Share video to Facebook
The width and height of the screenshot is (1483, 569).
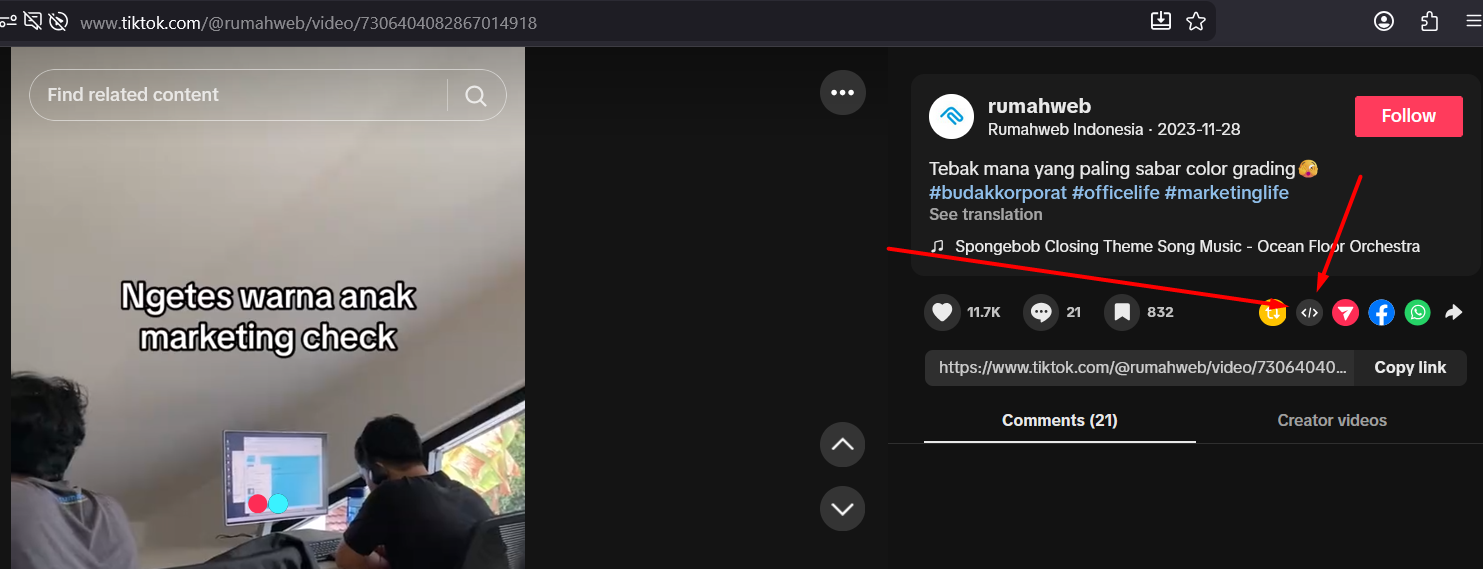[x=1381, y=313]
